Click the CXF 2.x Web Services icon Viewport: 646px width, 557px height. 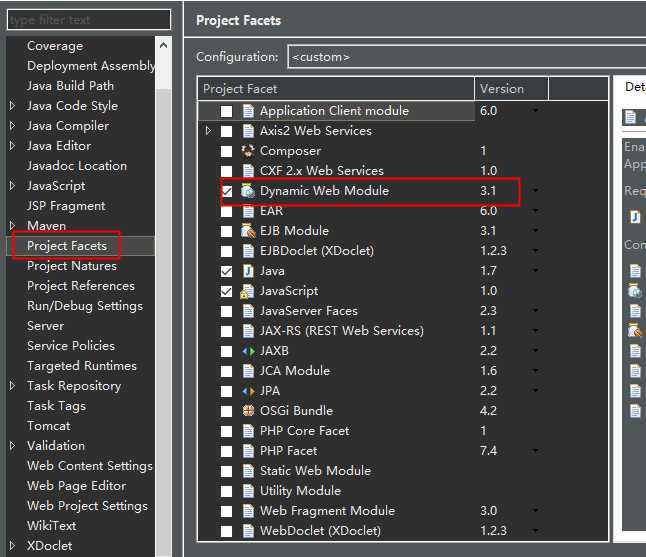click(248, 171)
